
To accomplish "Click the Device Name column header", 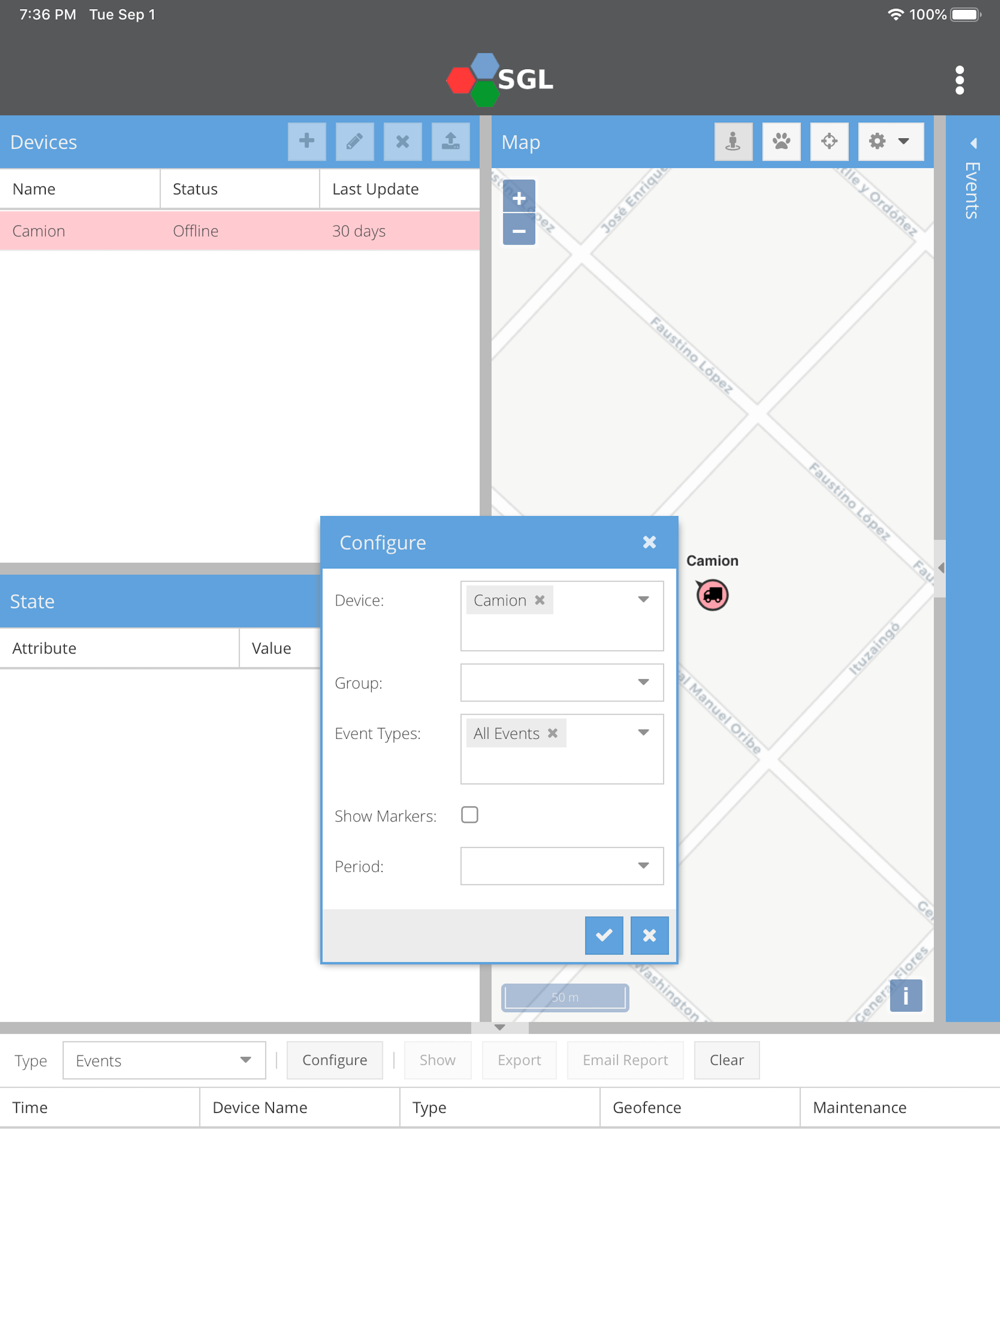I will [x=300, y=1108].
